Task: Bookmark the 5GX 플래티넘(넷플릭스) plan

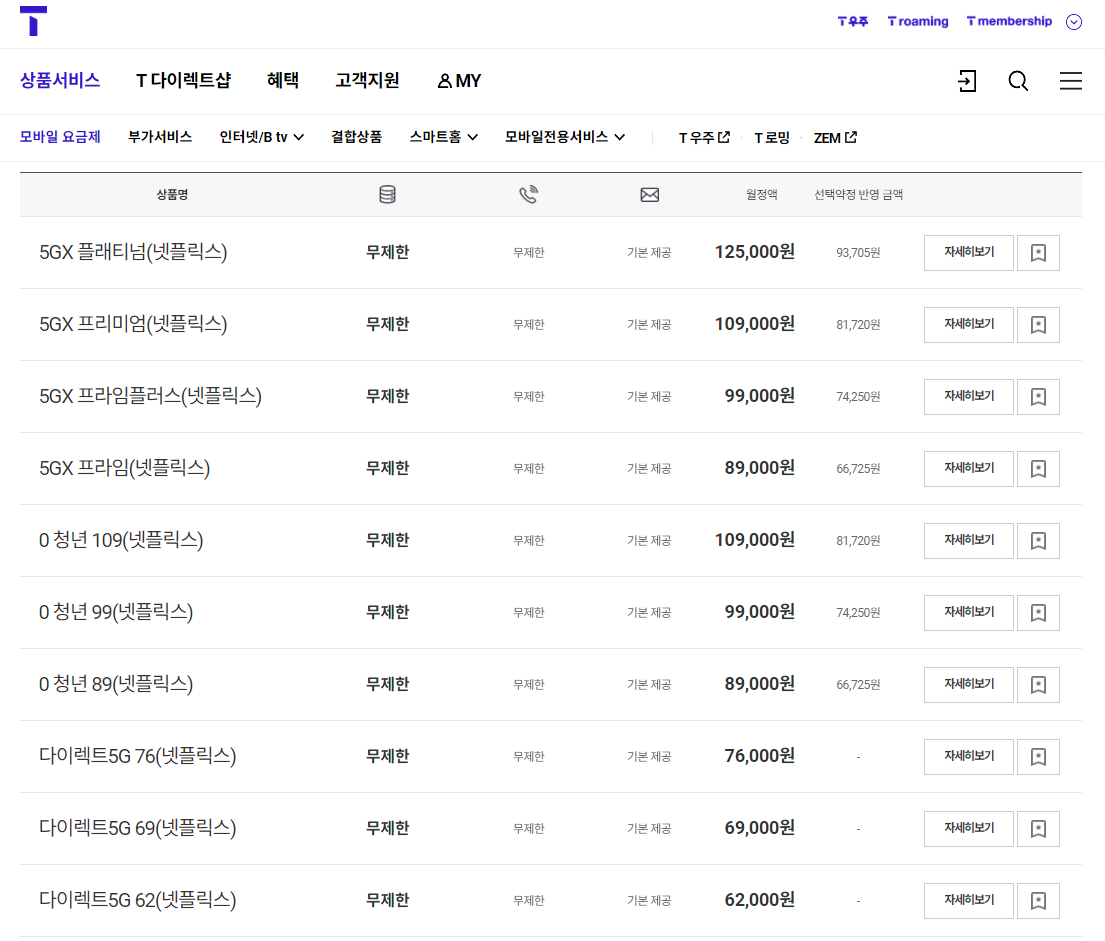Action: click(1038, 252)
